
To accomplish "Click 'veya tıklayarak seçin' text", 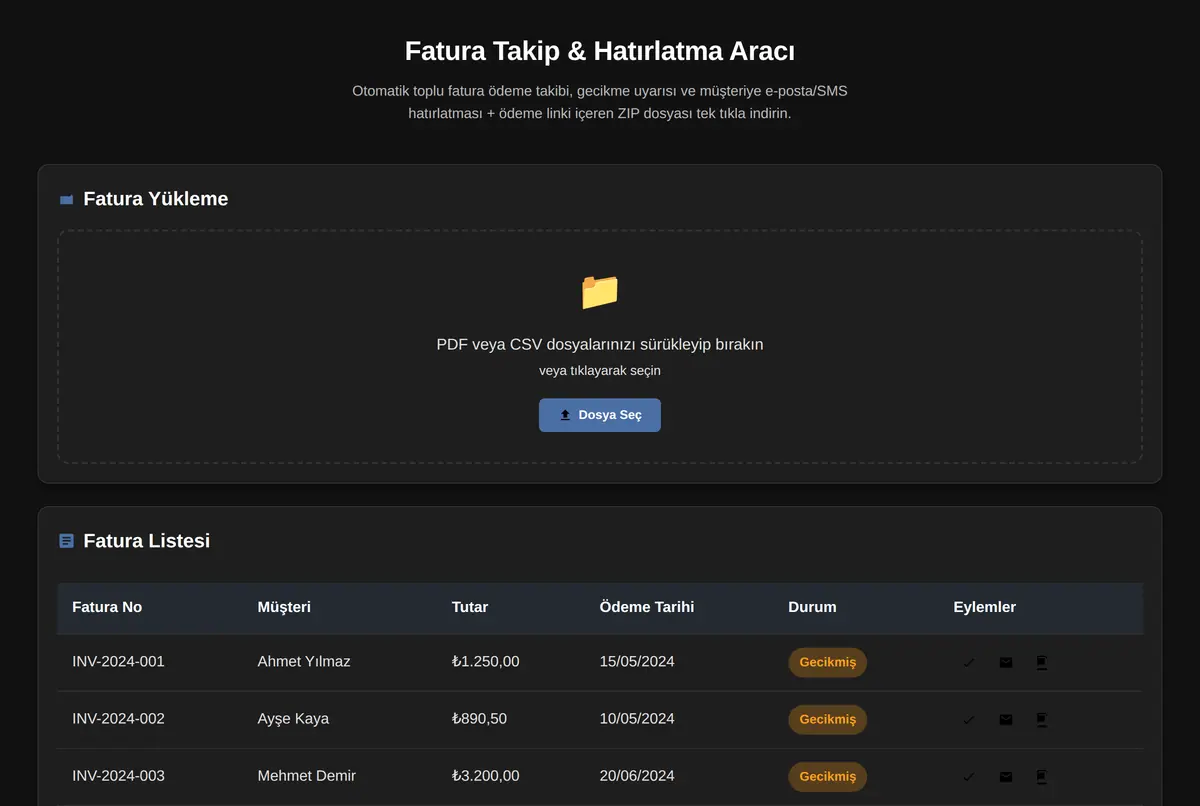I will [600, 370].
